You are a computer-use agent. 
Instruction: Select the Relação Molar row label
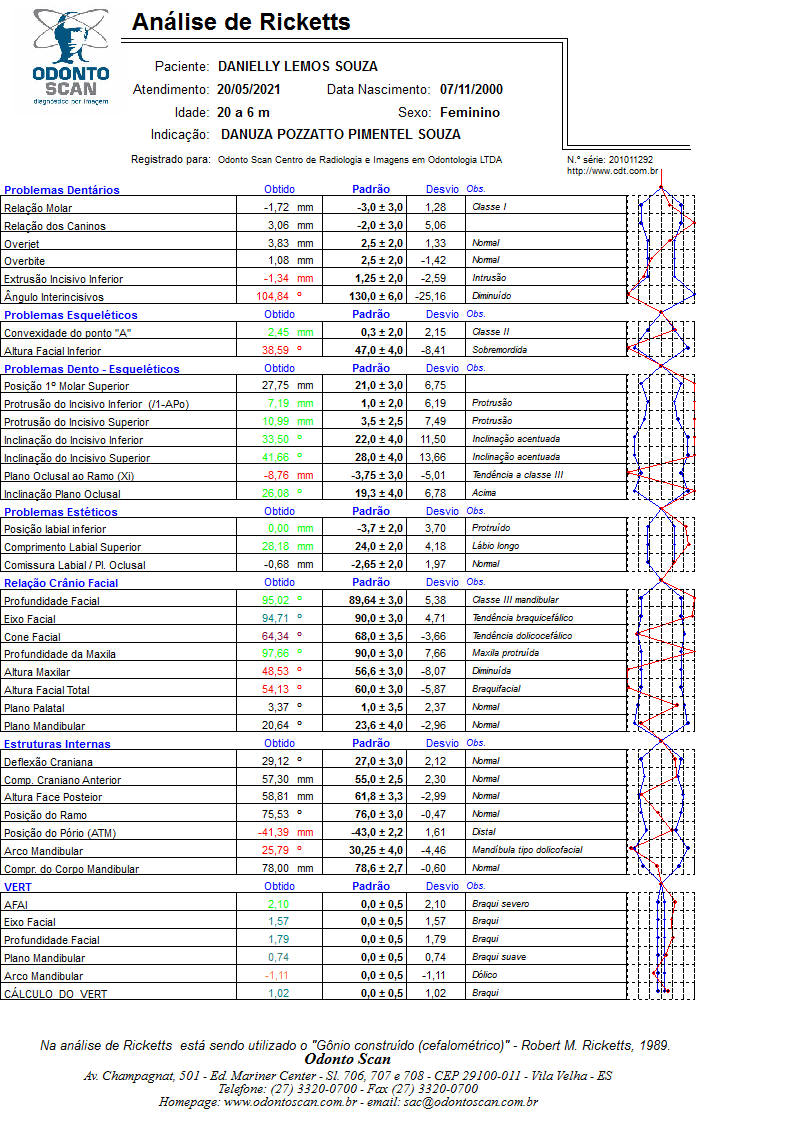pyautogui.click(x=38, y=208)
